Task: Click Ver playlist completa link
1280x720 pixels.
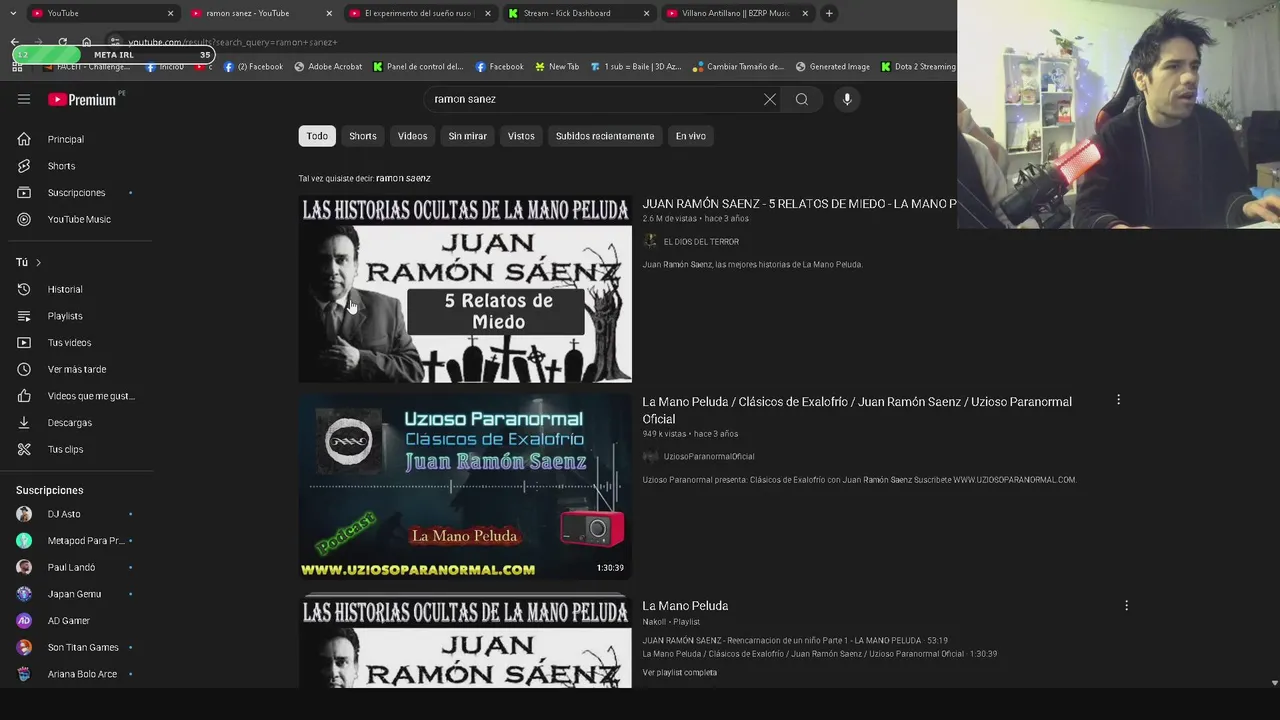Action: [679, 673]
